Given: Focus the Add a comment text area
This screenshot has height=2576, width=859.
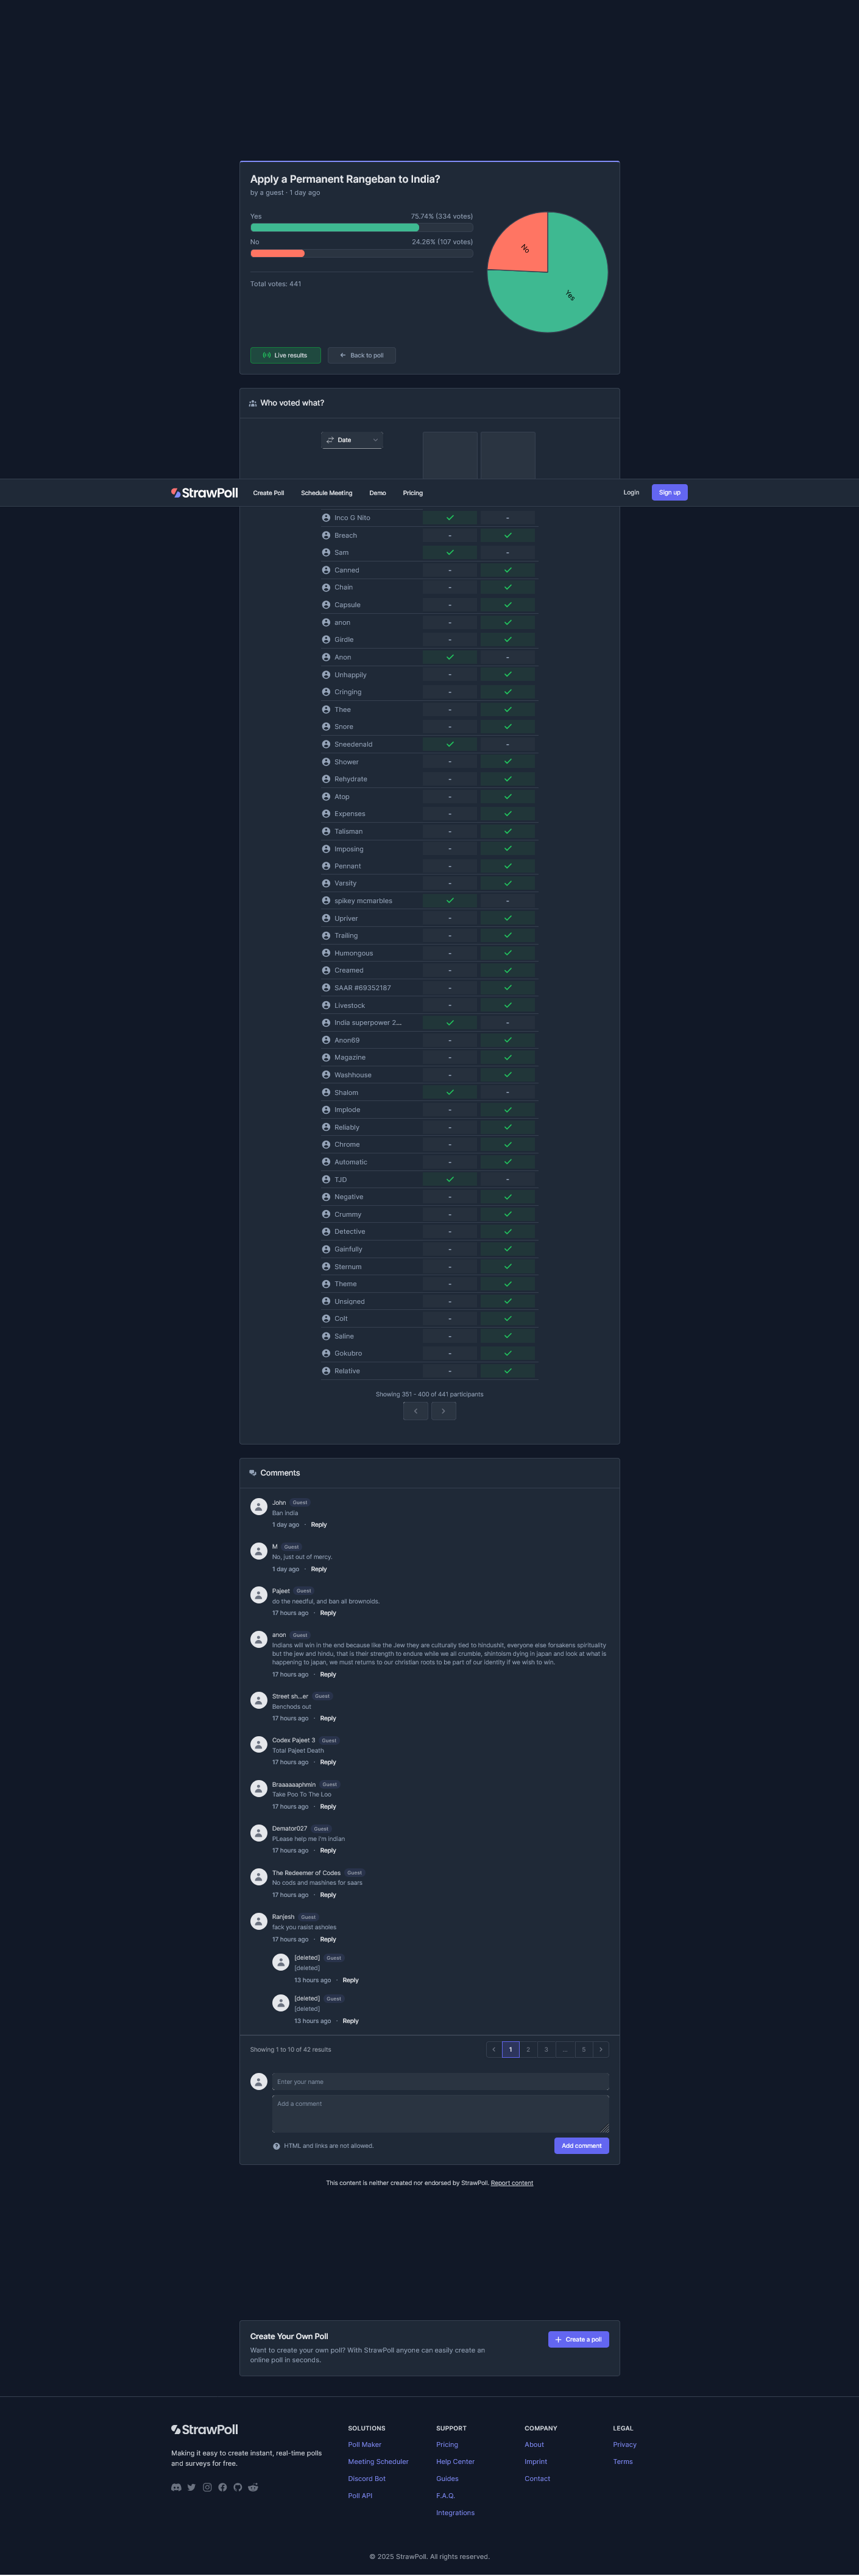Looking at the screenshot, I should 440,2113.
